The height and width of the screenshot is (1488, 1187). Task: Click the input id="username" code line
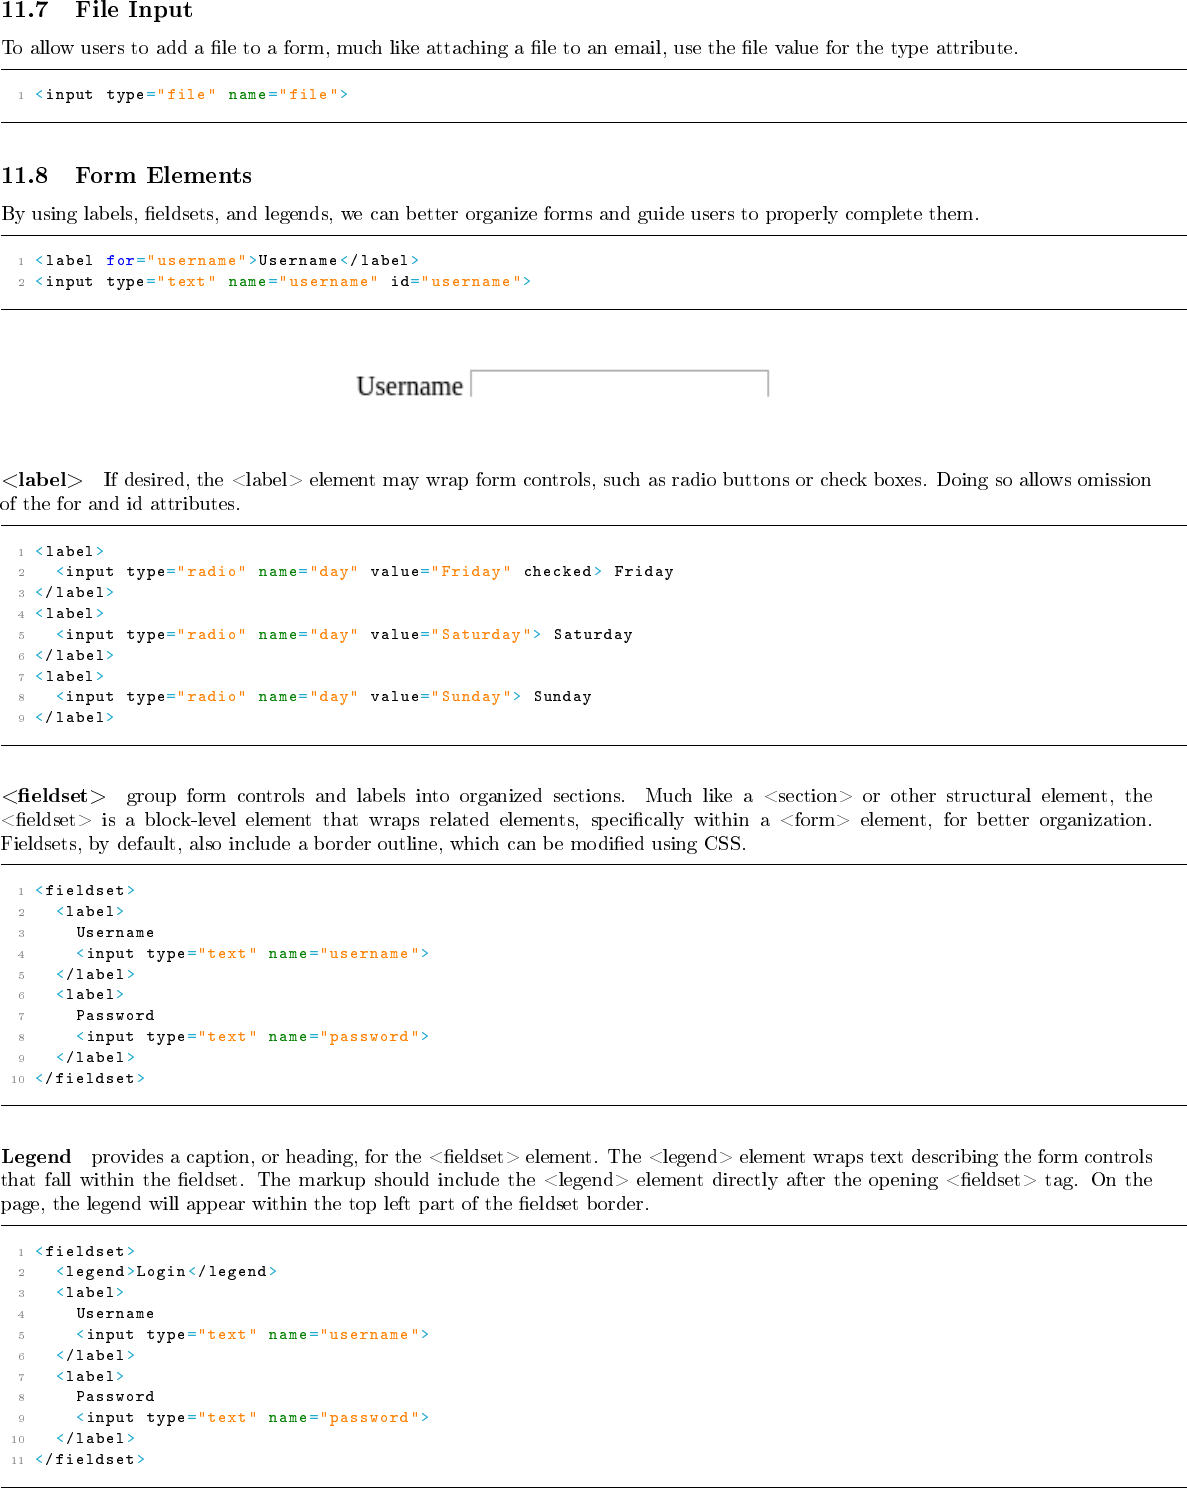tap(283, 282)
